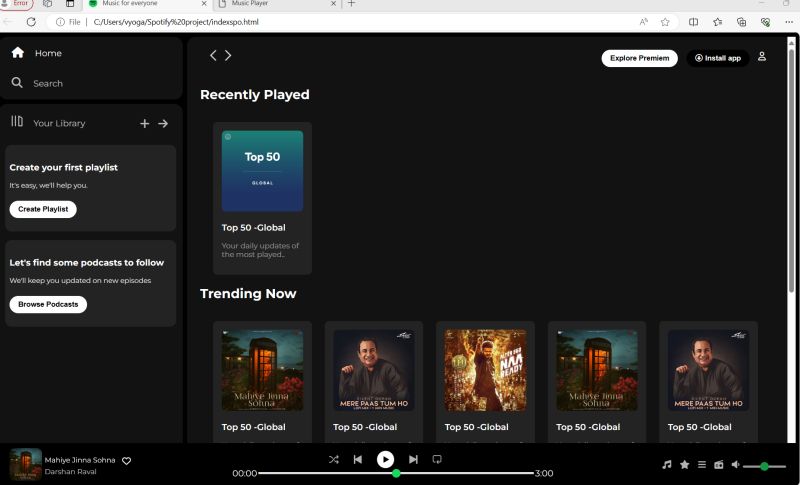Add page to favorites star
Viewport: 800px width, 485px height.
coord(665,22)
